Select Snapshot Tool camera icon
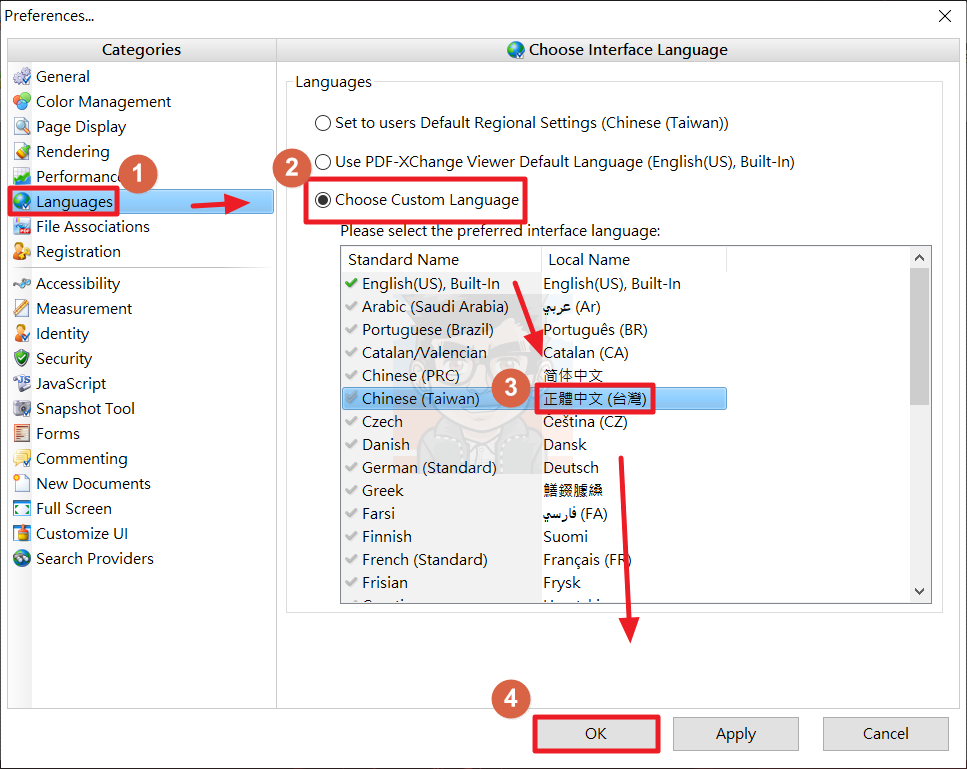Image resolution: width=967 pixels, height=769 pixels. pyautogui.click(x=22, y=408)
